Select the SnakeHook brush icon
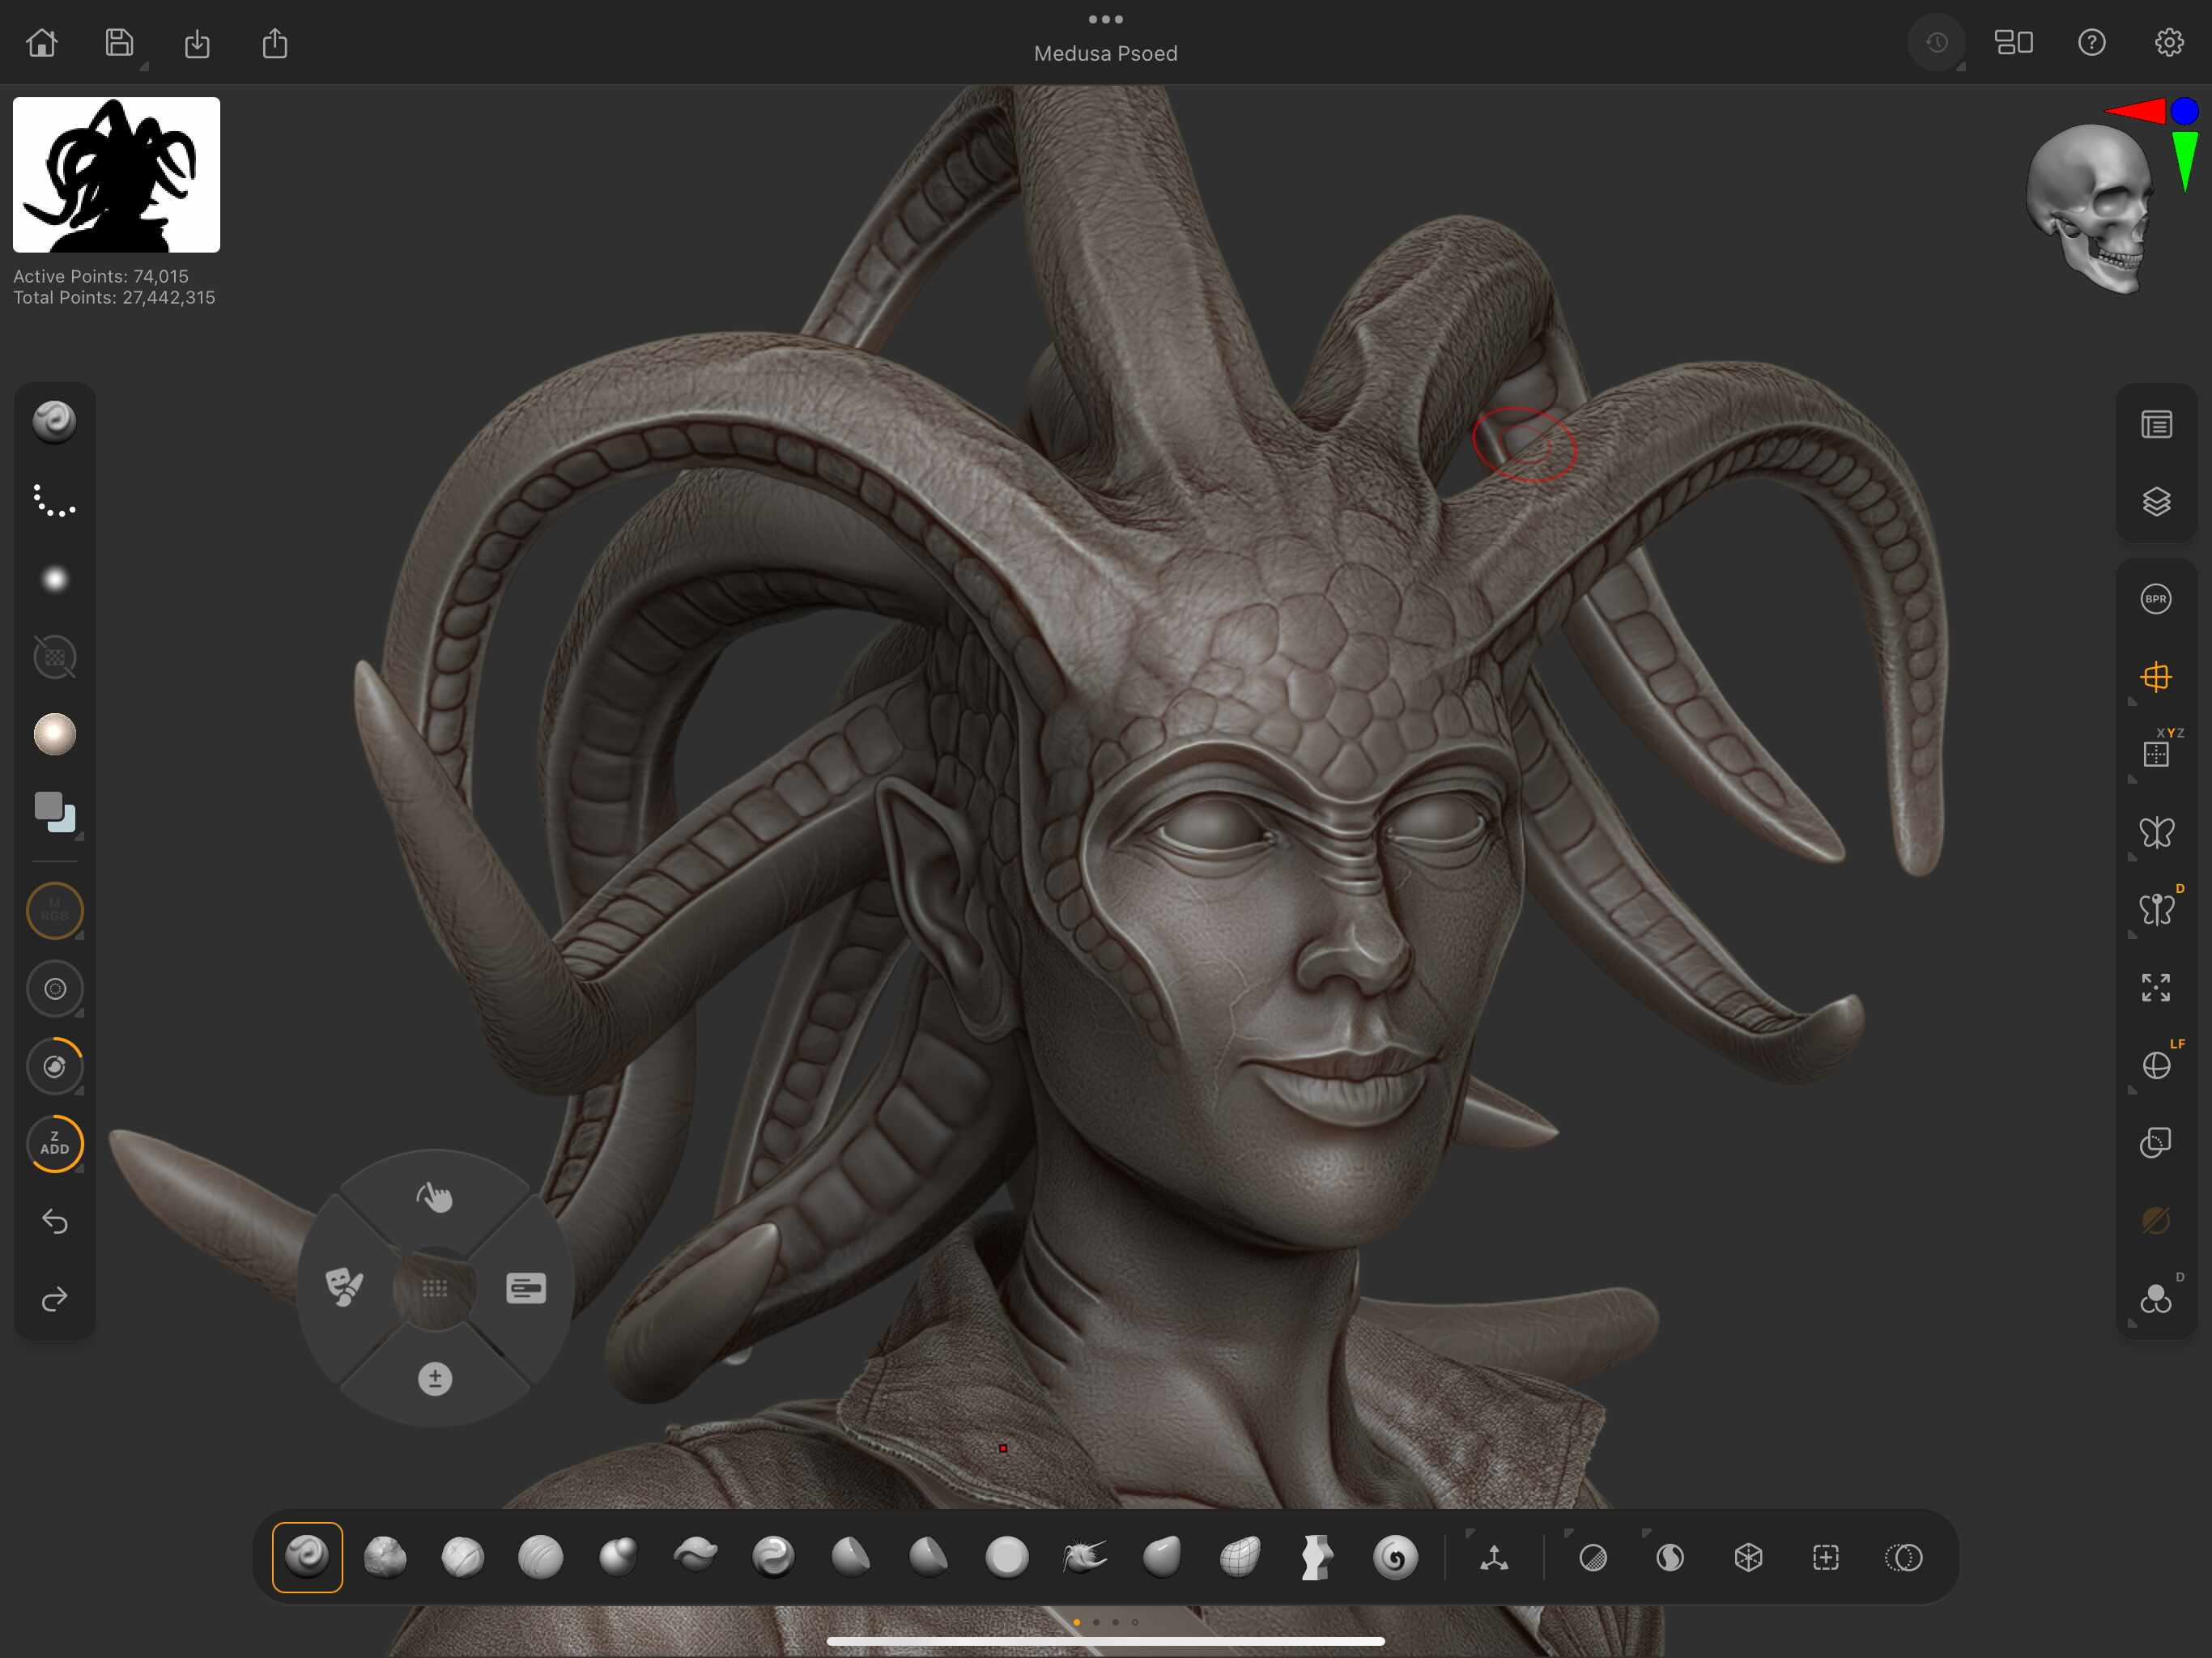 pos(1084,1557)
